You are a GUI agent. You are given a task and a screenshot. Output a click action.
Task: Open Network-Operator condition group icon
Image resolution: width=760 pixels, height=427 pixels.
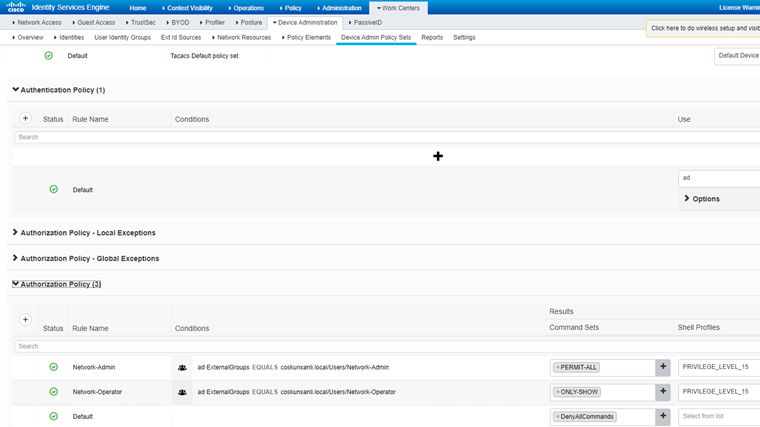(x=182, y=392)
